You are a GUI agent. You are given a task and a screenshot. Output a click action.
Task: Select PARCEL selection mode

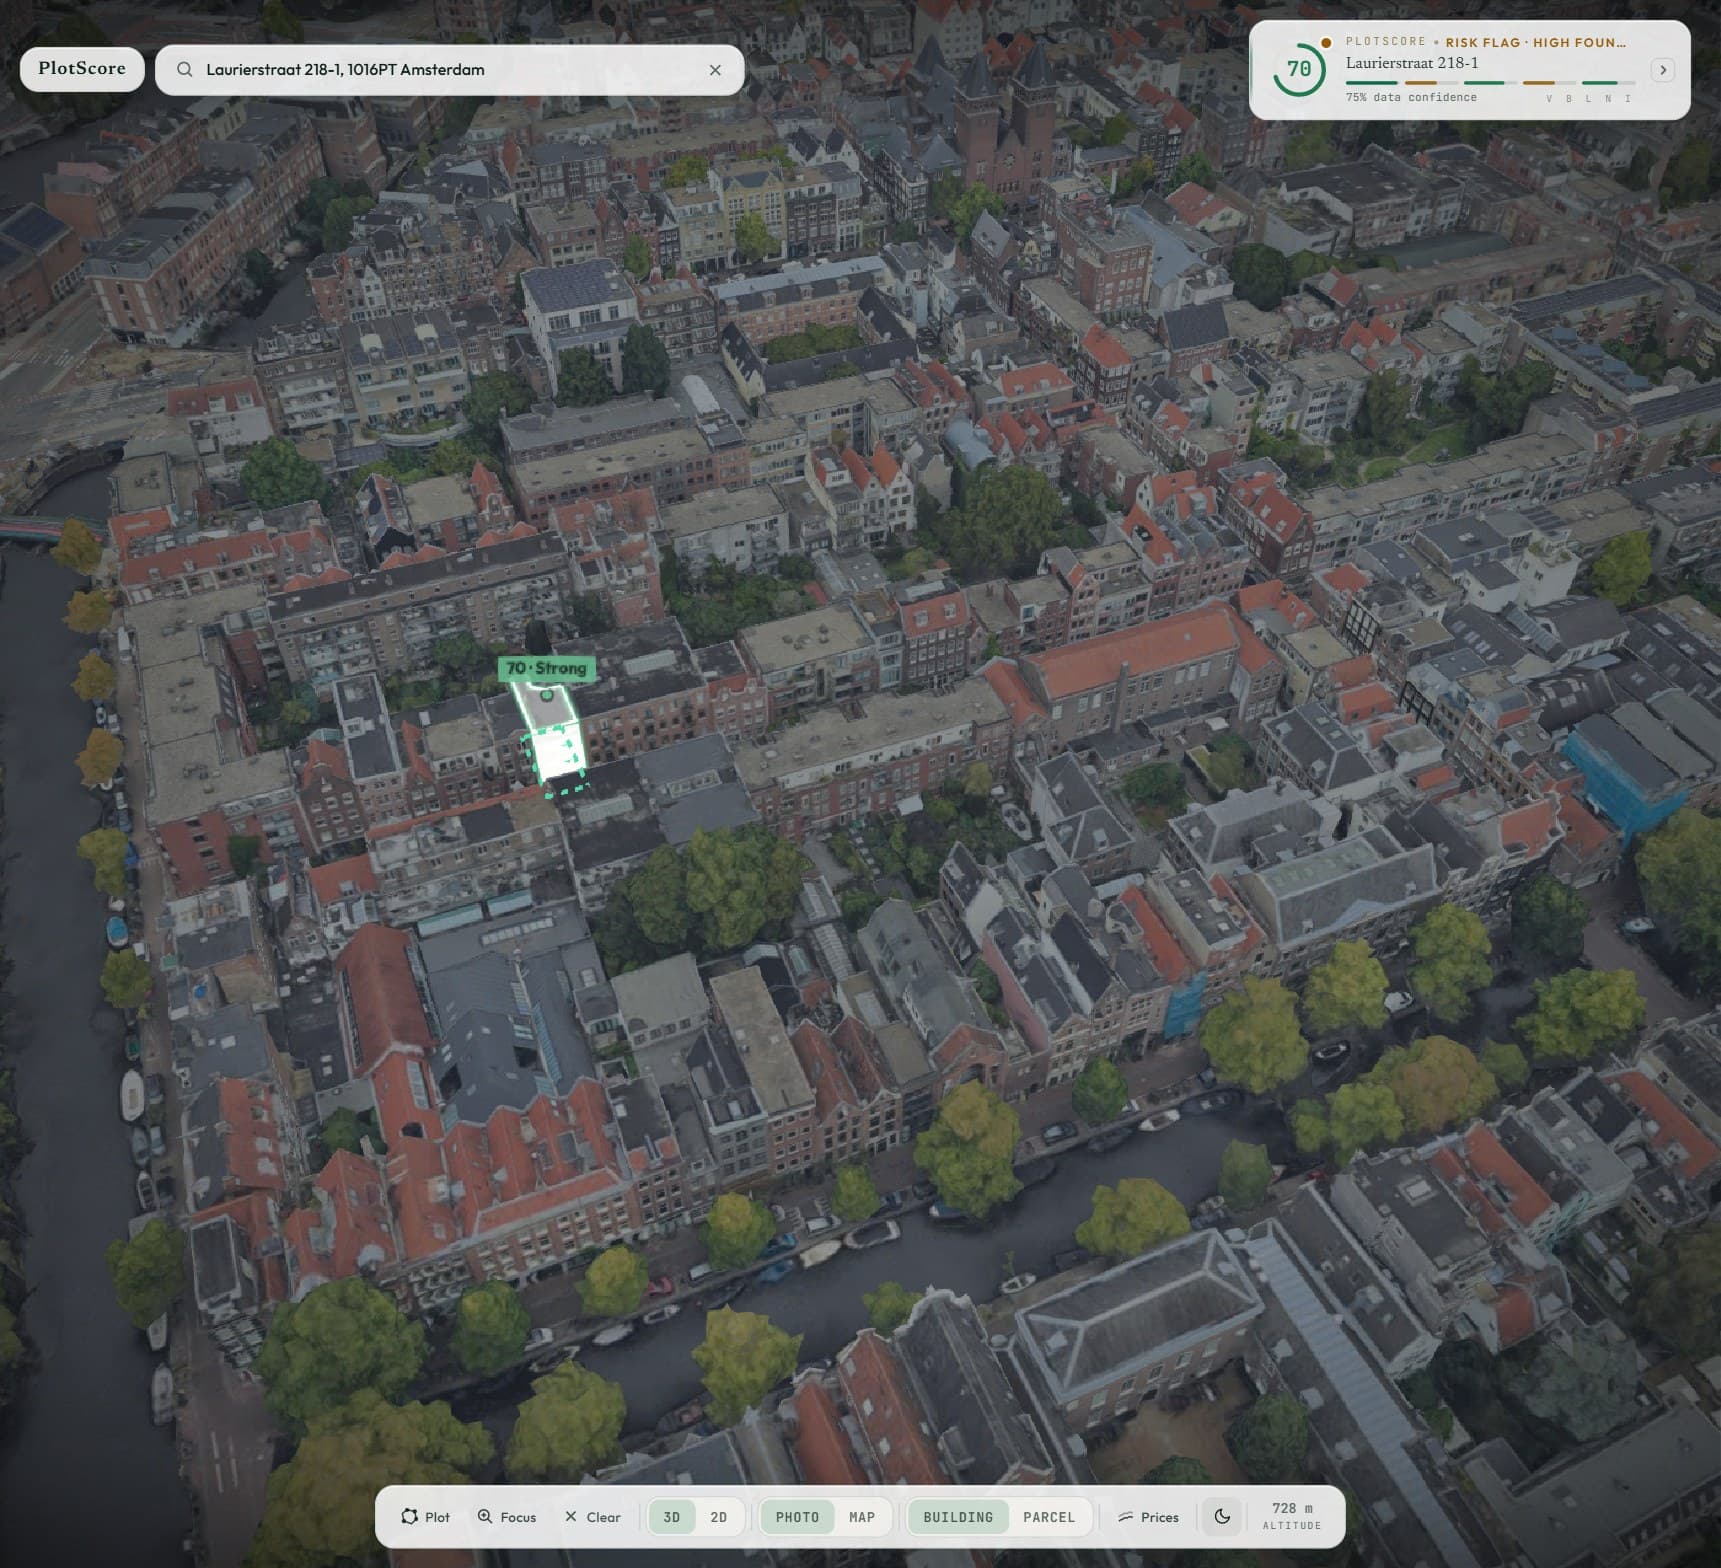pyautogui.click(x=1049, y=1517)
